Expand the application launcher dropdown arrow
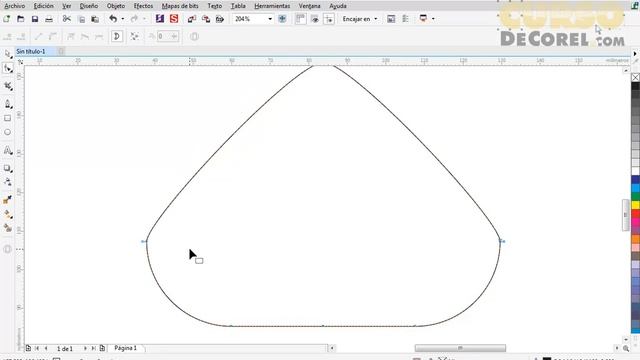 433,19
